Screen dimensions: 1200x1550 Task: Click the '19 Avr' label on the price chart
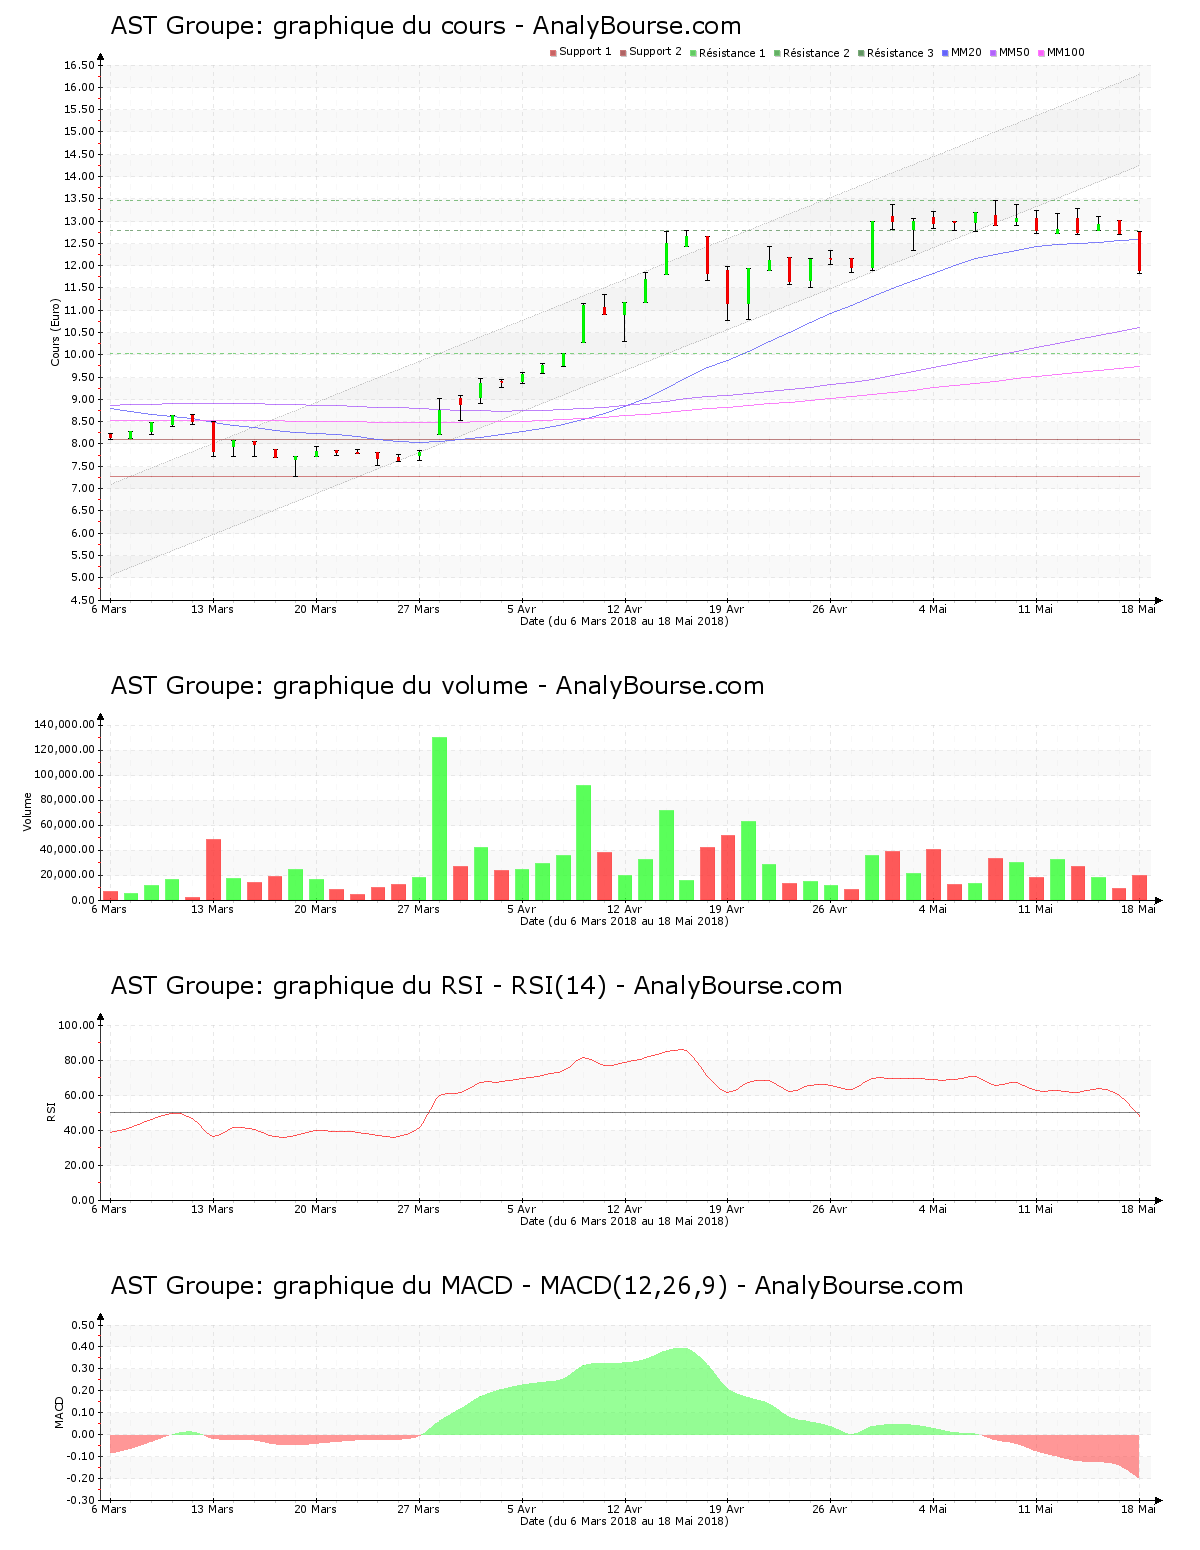coord(727,609)
